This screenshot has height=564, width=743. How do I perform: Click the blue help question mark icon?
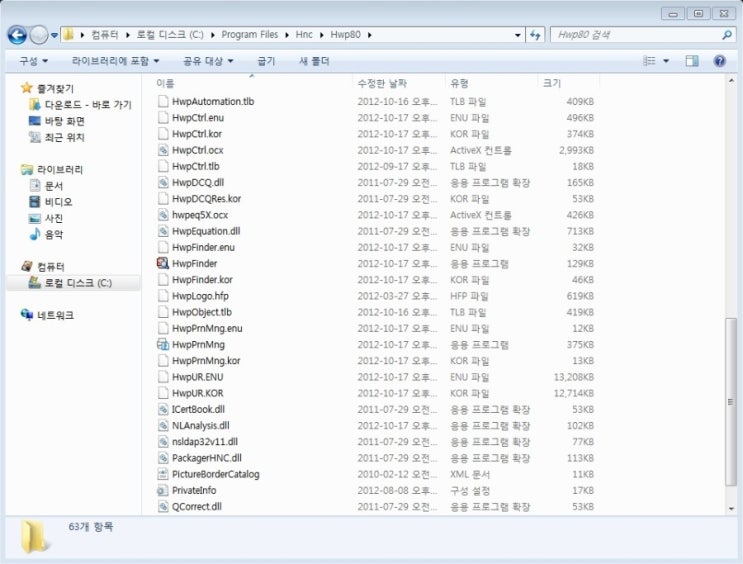coord(719,61)
